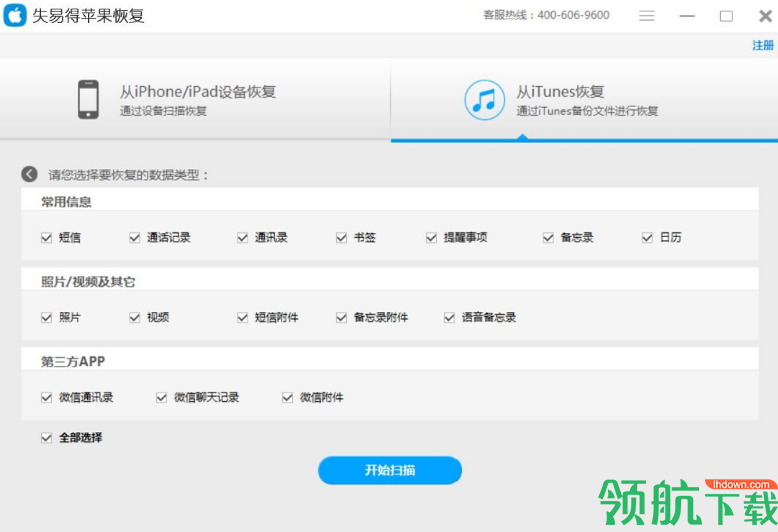Minimize the recovery window

[687, 16]
